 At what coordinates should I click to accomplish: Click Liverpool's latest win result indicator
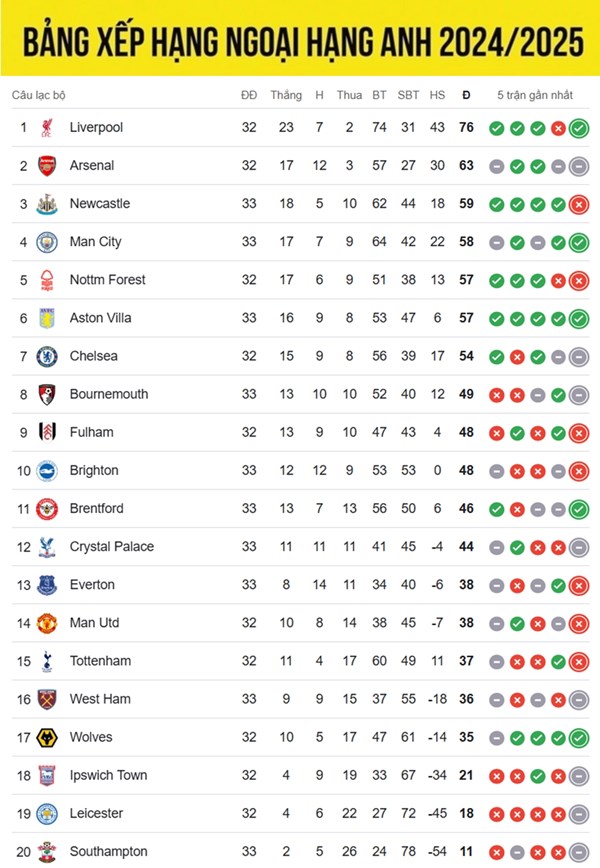pyautogui.click(x=579, y=128)
